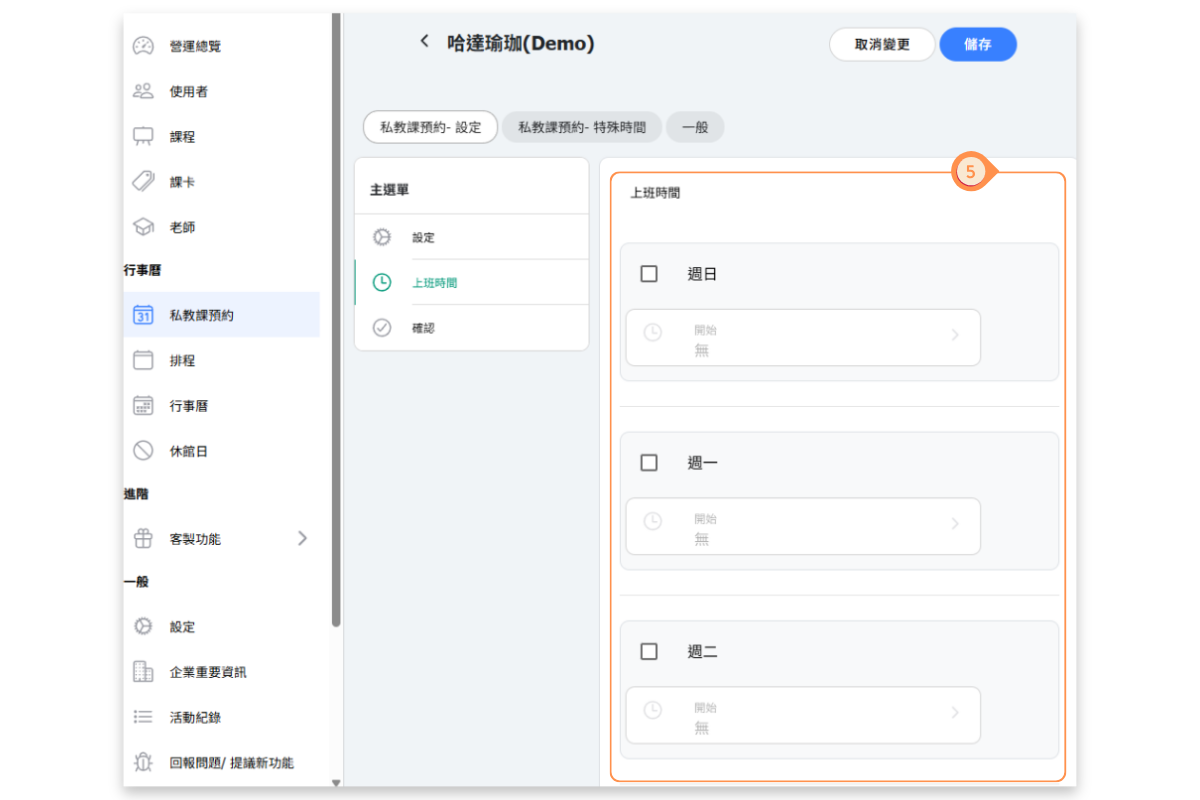Toggle the 週二 checkbox
Screen dimensions: 1200x800
click(649, 652)
